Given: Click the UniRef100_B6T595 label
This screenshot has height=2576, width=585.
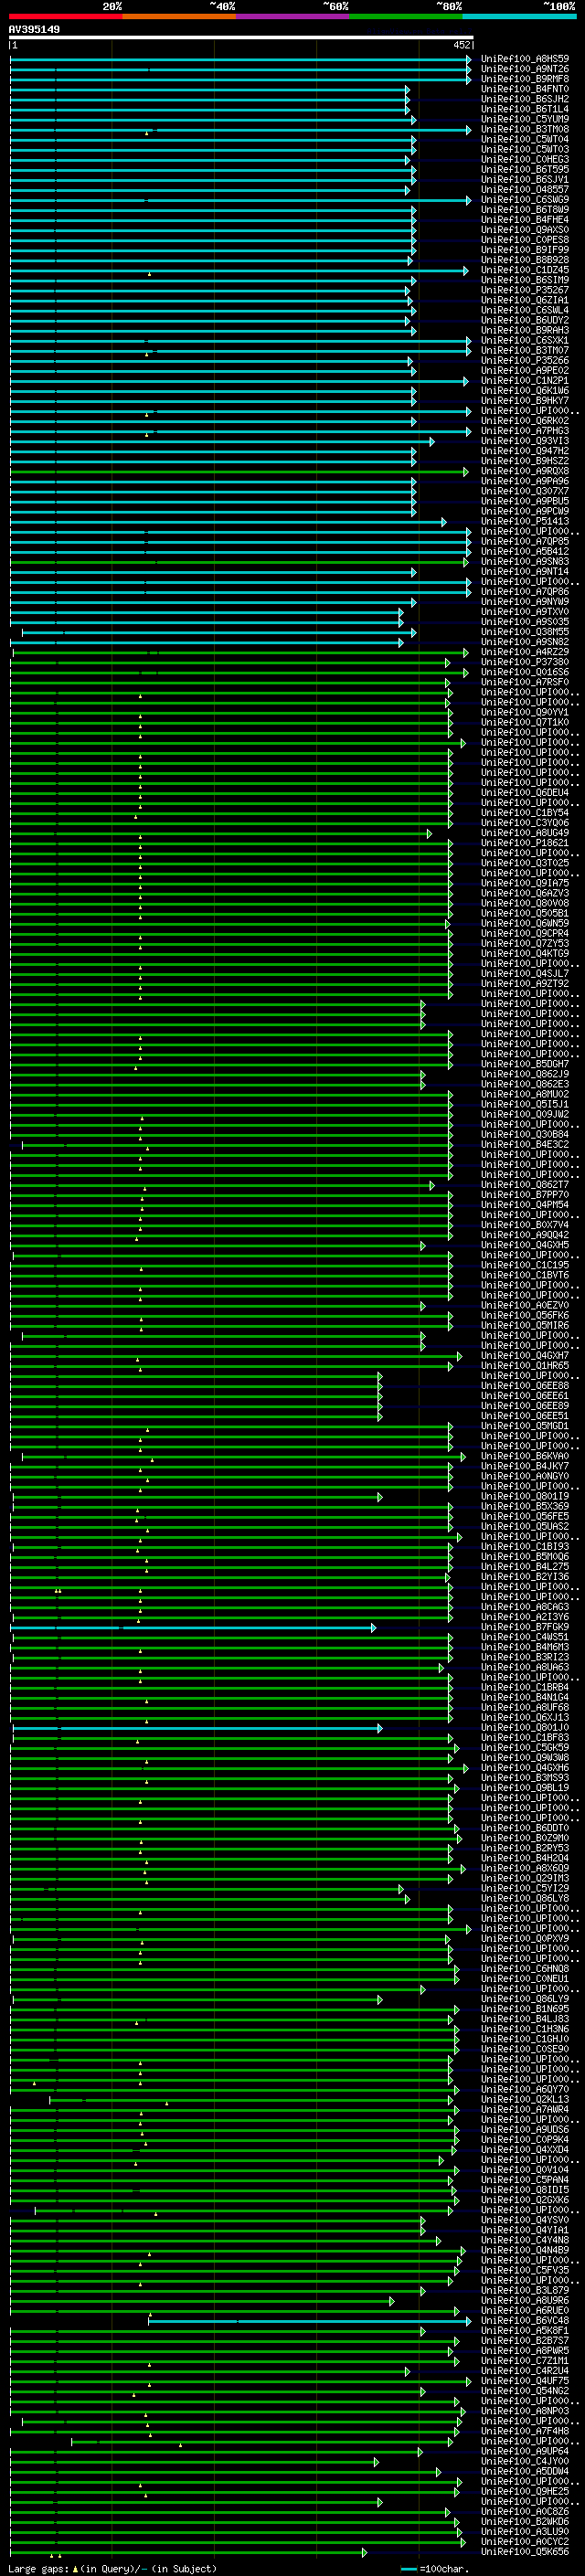Looking at the screenshot, I should click(x=525, y=170).
